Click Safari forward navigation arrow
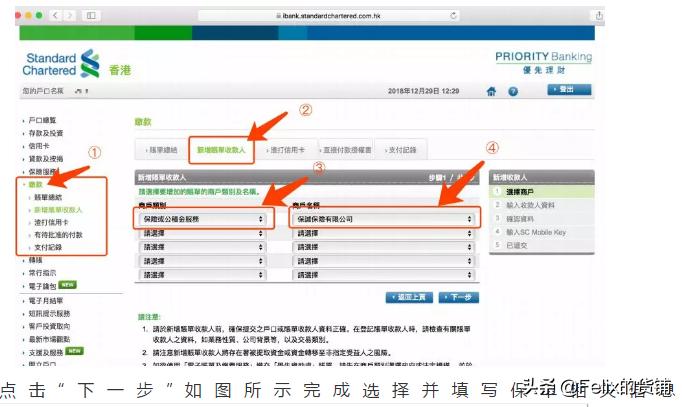 [x=70, y=16]
